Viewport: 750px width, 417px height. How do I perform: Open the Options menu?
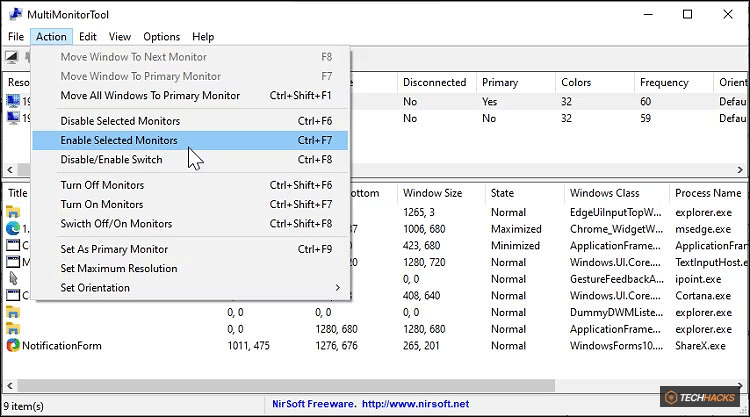click(162, 37)
